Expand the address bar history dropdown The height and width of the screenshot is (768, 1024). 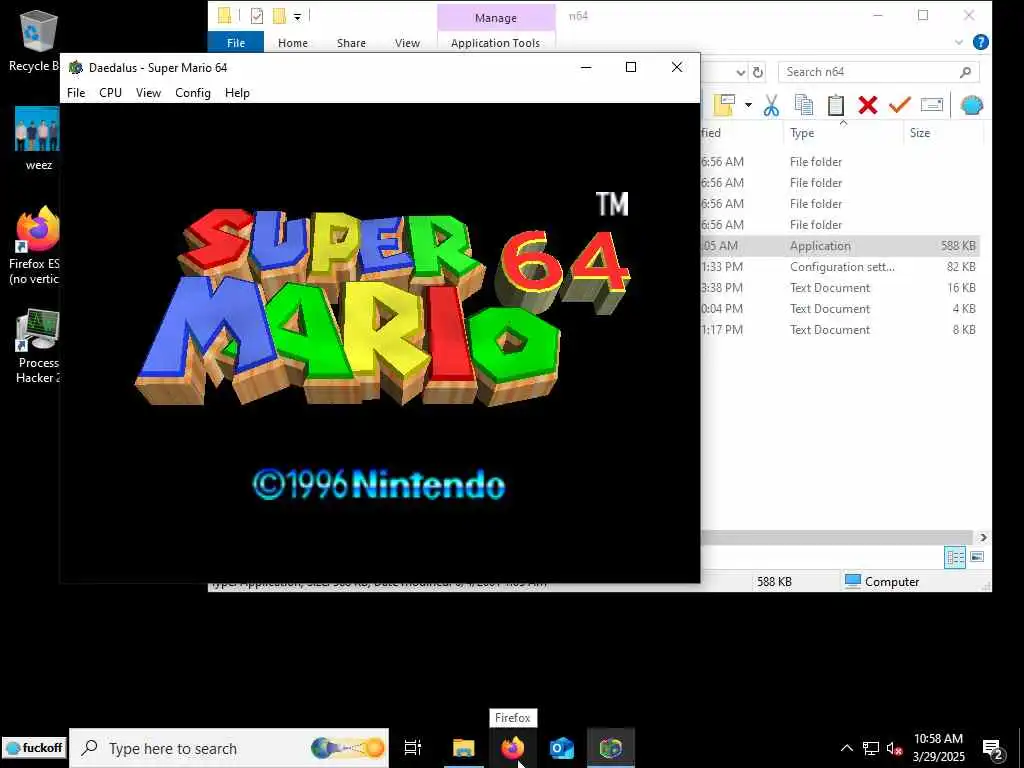click(x=741, y=72)
